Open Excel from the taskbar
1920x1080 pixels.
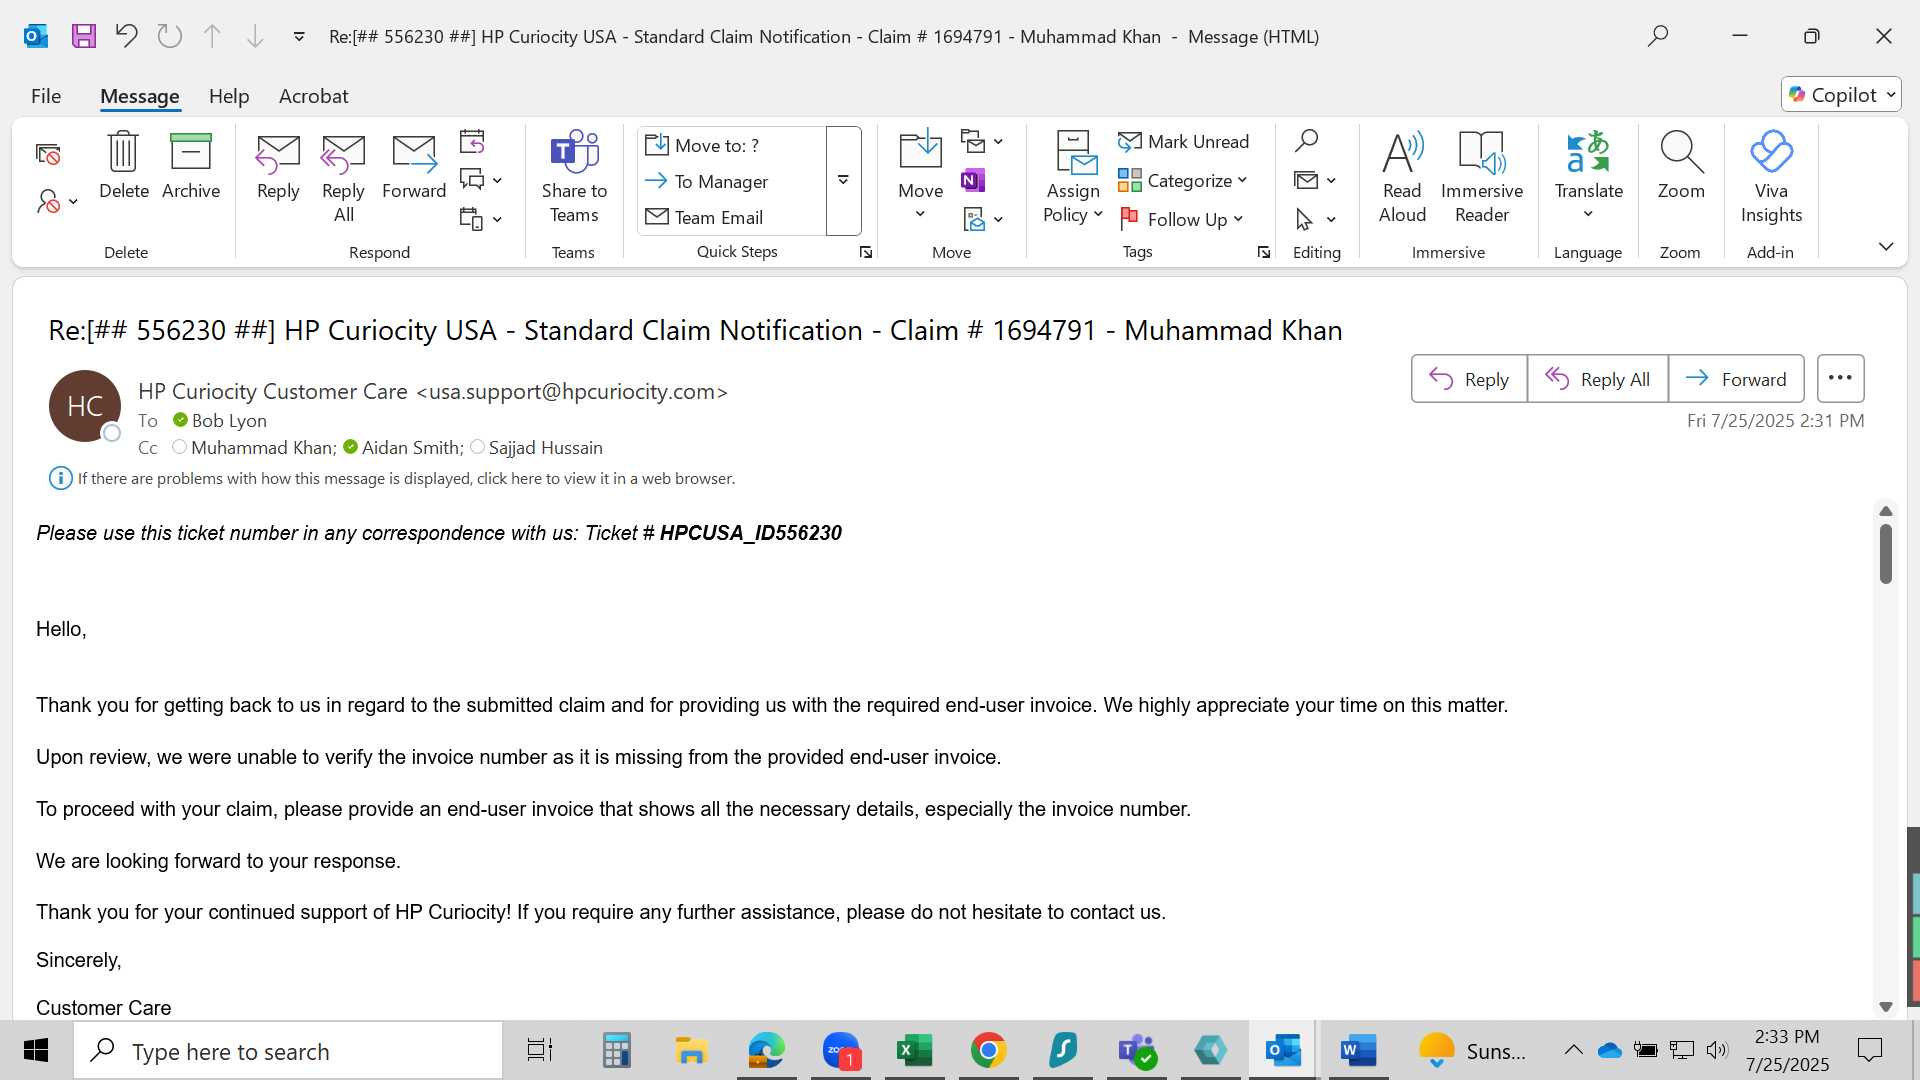coord(914,1051)
